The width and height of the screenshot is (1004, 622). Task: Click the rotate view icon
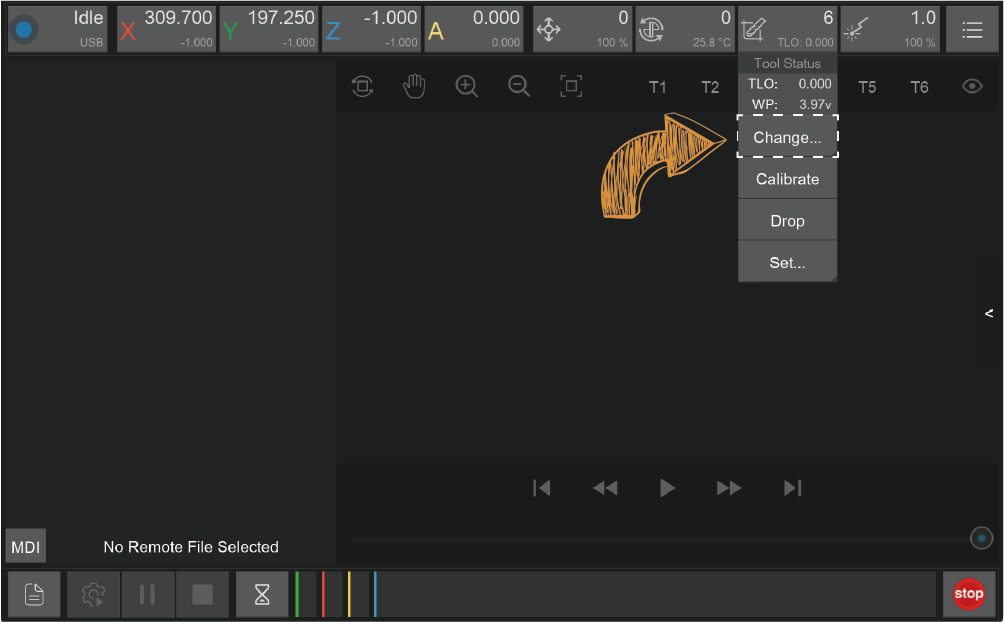(x=362, y=87)
